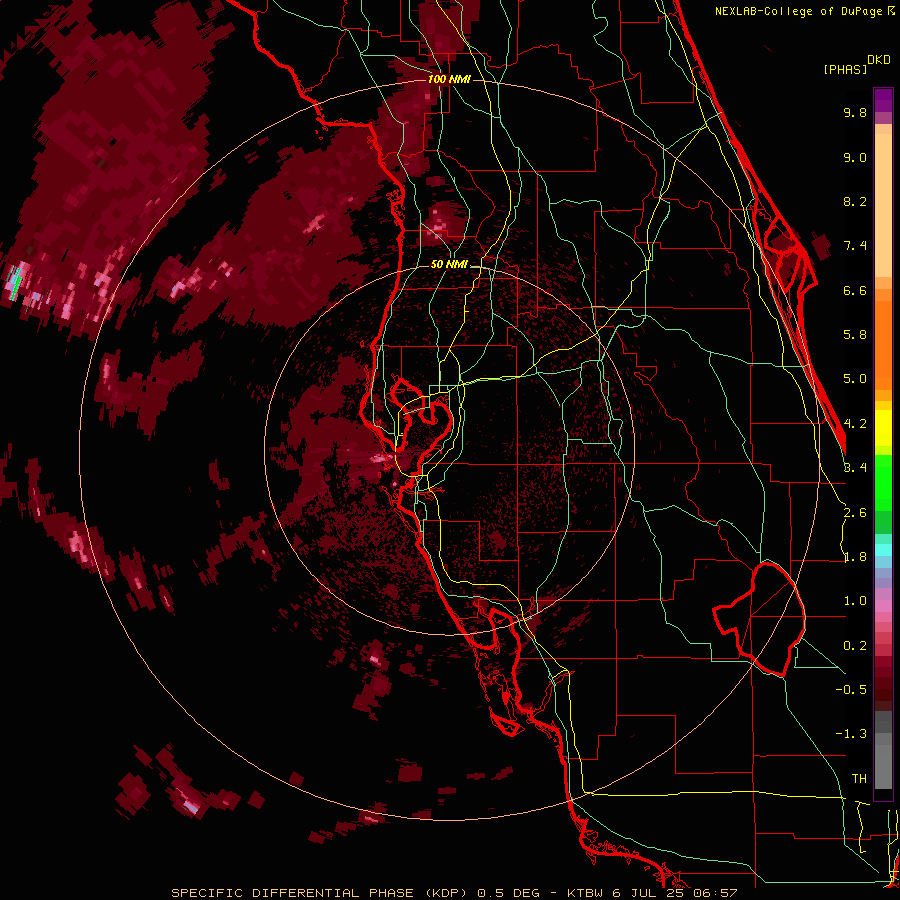Click the 1.0 value on the color scale
Screen dimensions: 900x900
(855, 601)
